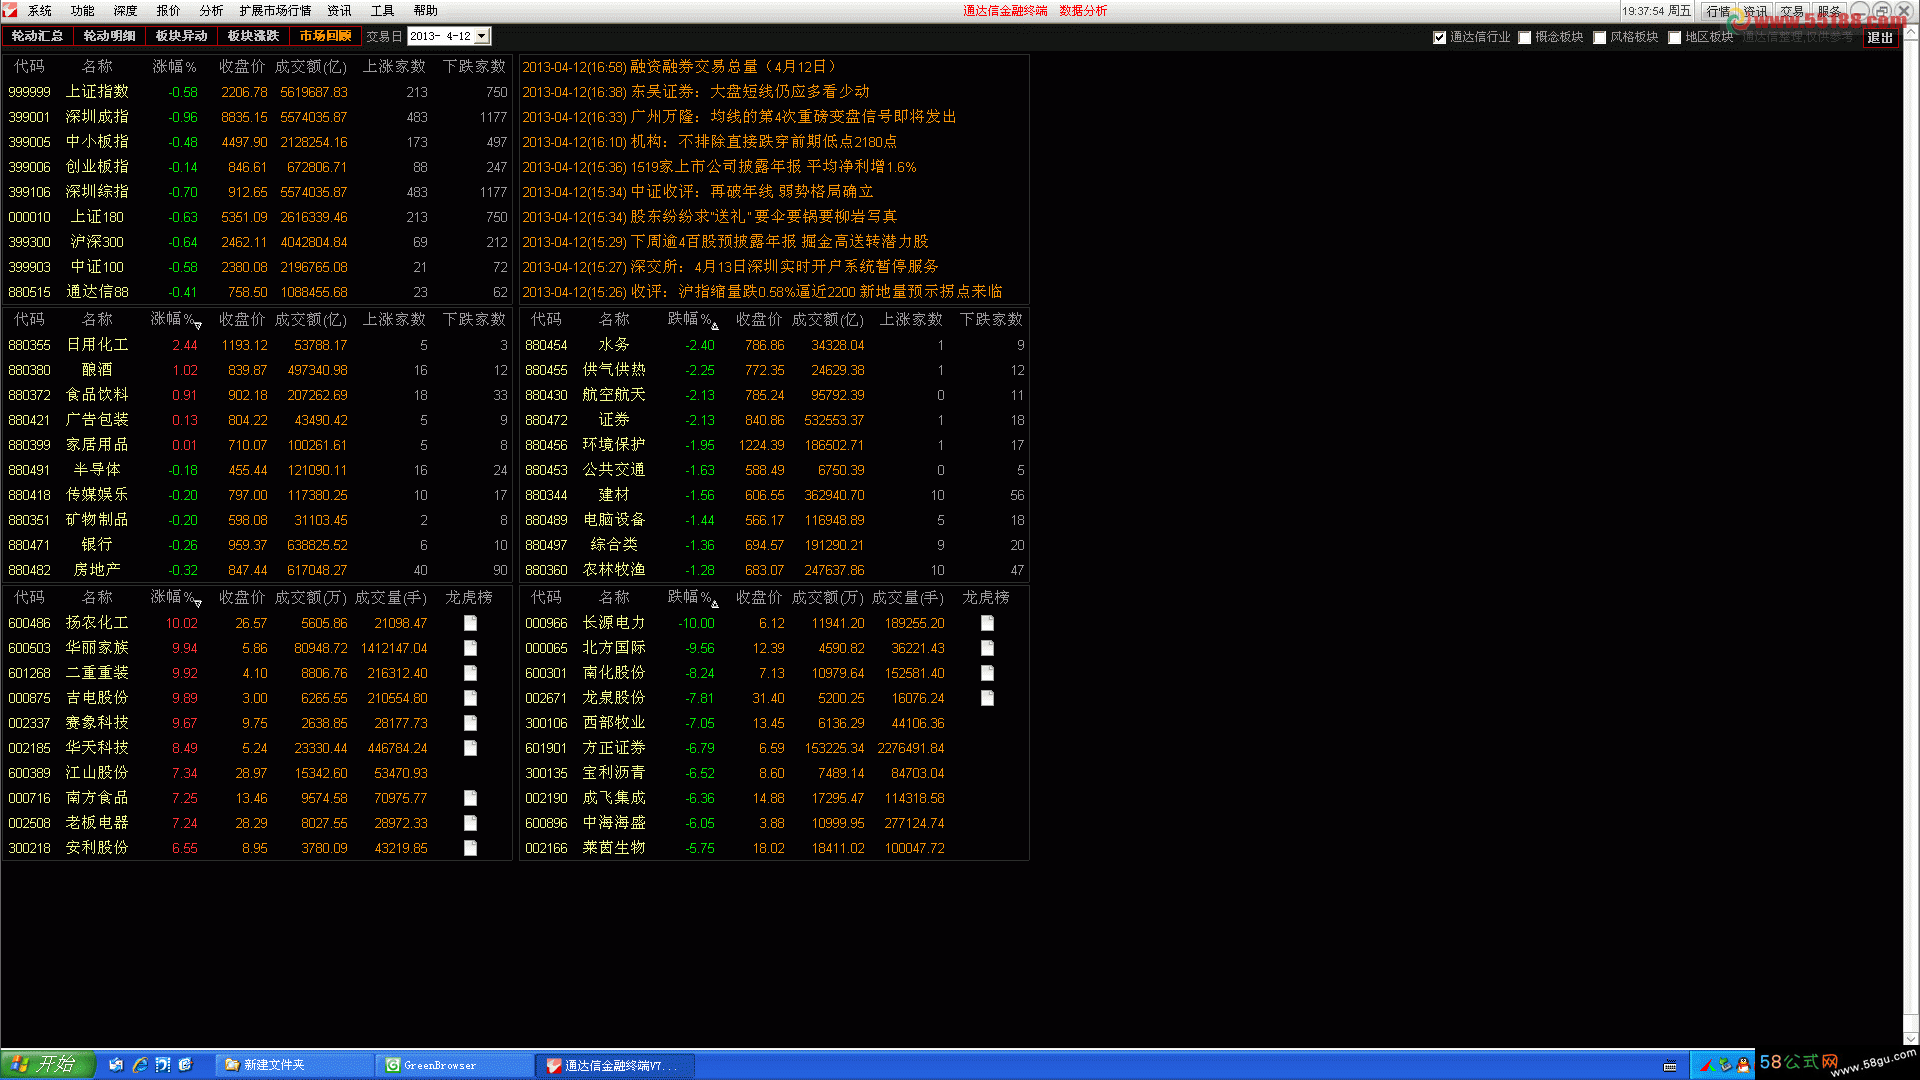Click the keyboard icon in the system tray

coord(1670,1066)
